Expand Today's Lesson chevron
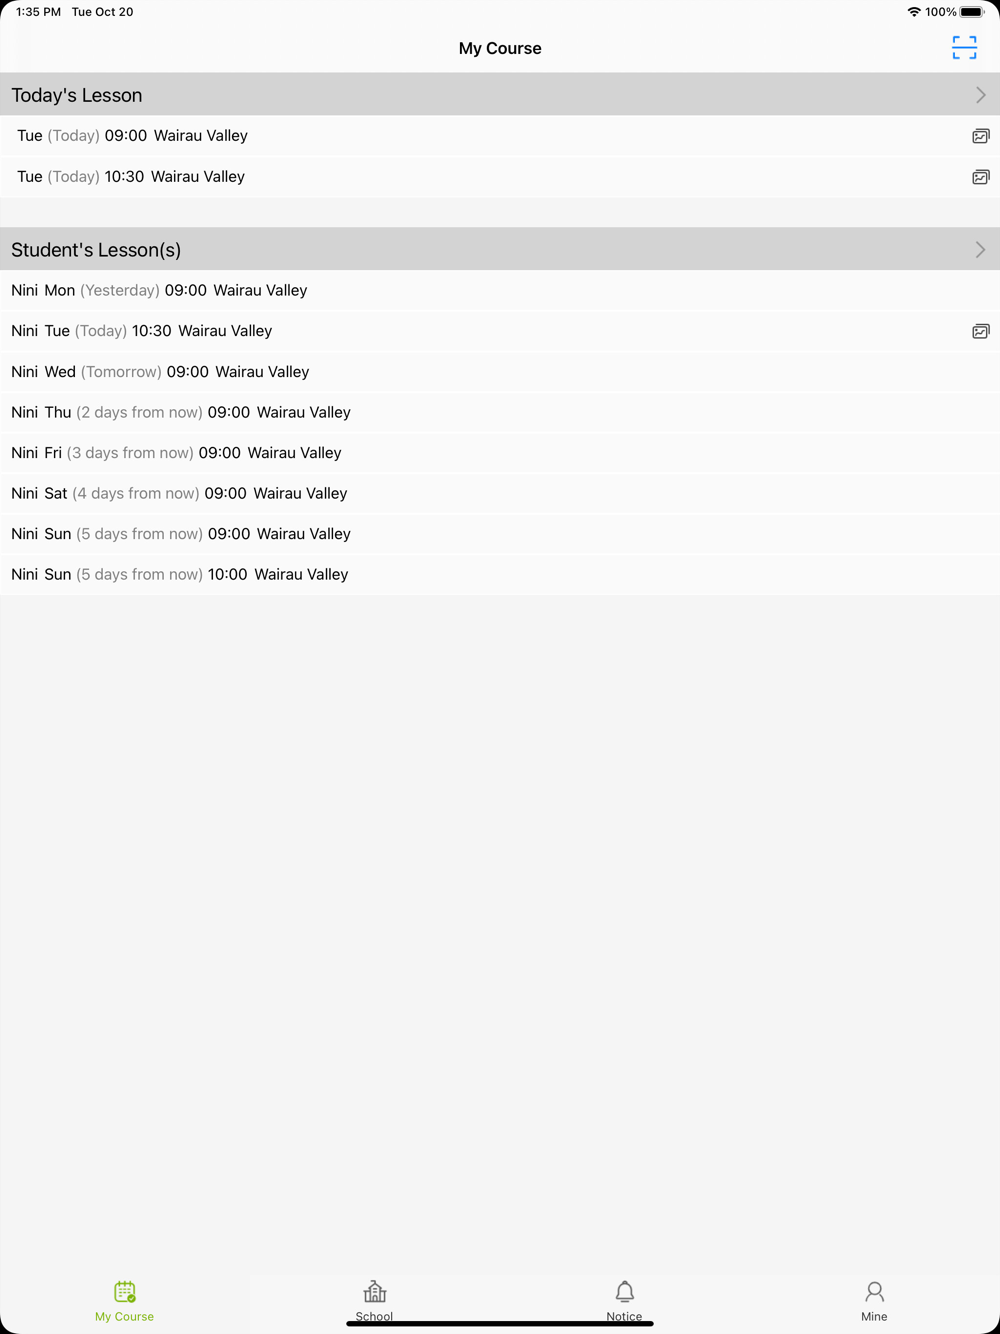The image size is (1000, 1334). pyautogui.click(x=980, y=95)
